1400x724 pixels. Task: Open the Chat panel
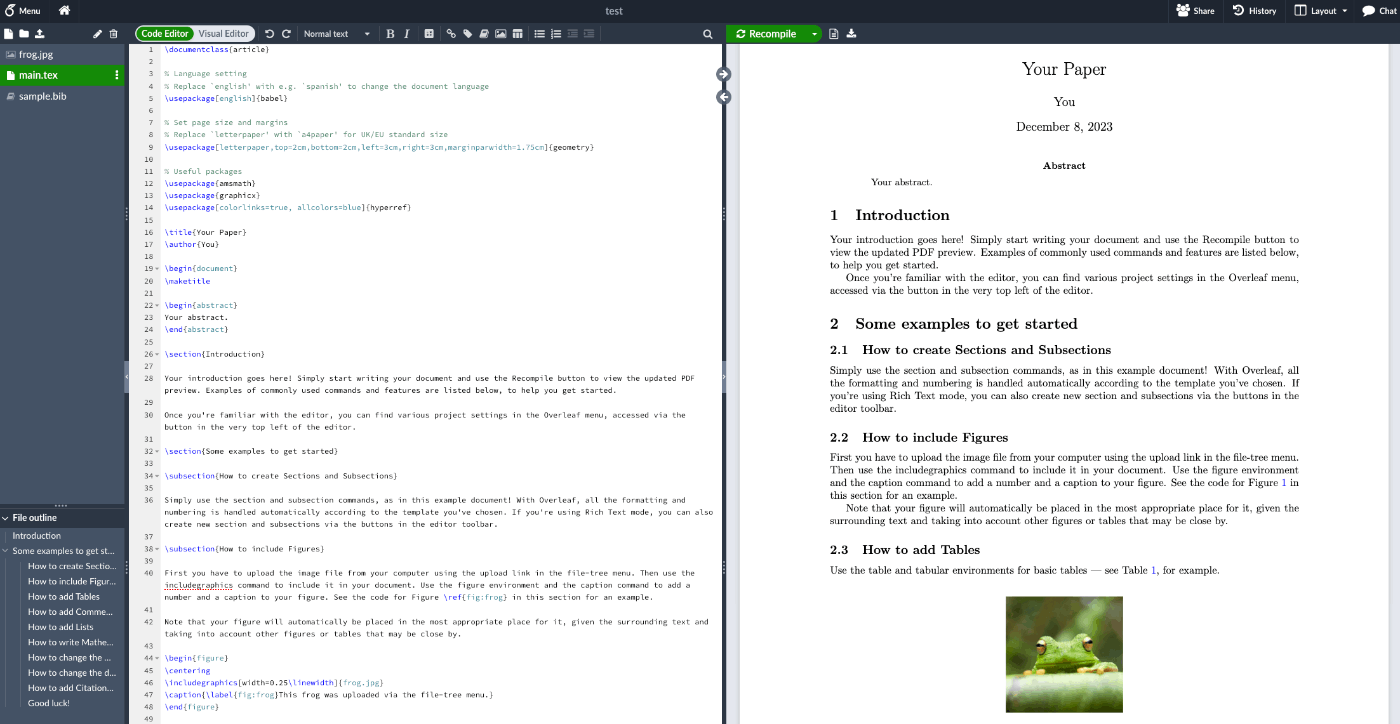1379,11
